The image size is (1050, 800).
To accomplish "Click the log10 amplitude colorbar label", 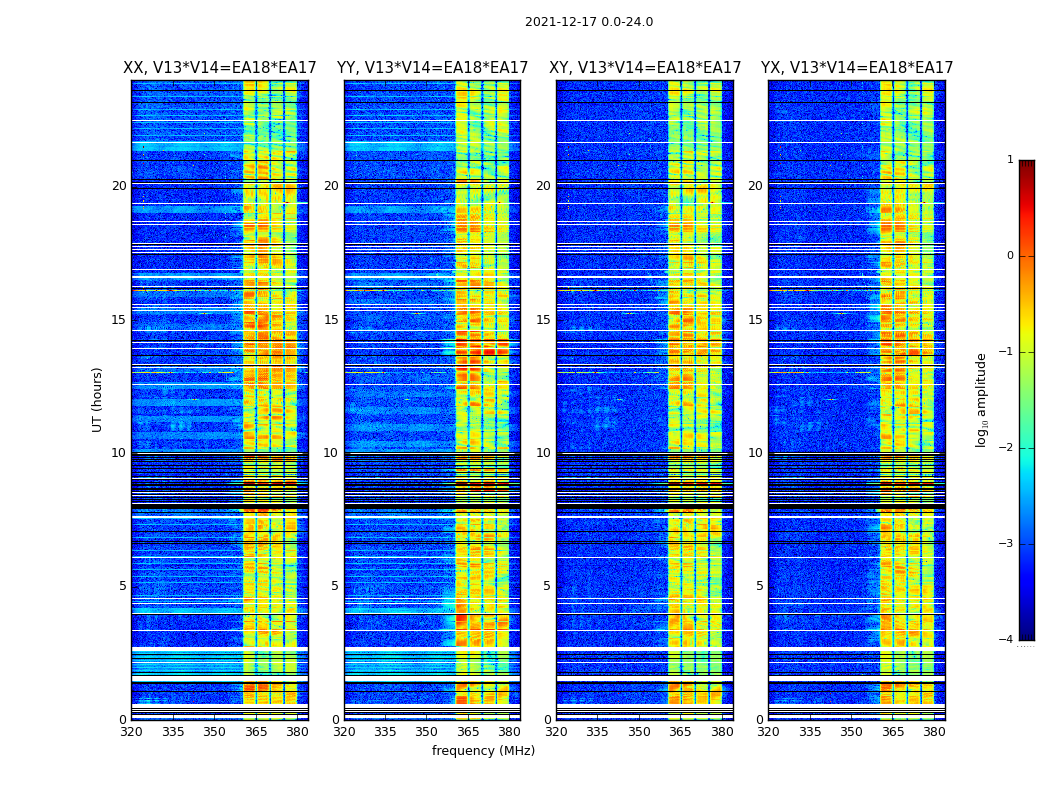I will coord(981,400).
